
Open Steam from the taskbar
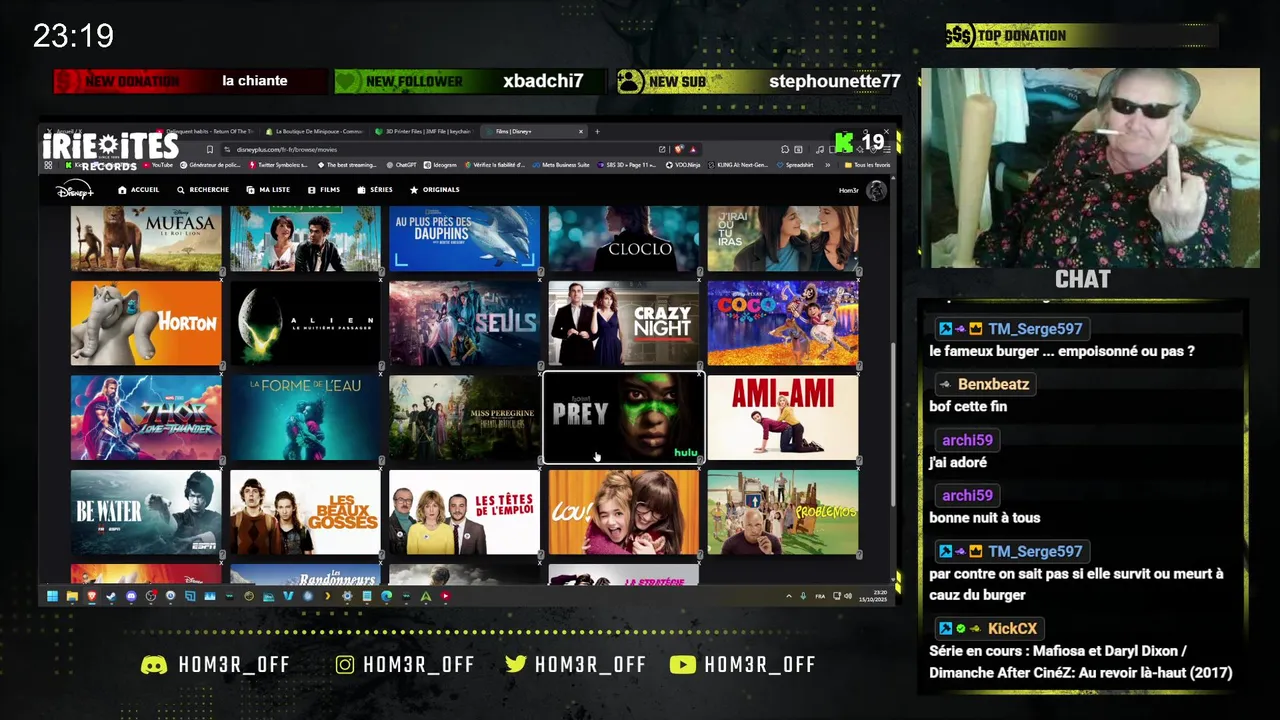pos(111,596)
